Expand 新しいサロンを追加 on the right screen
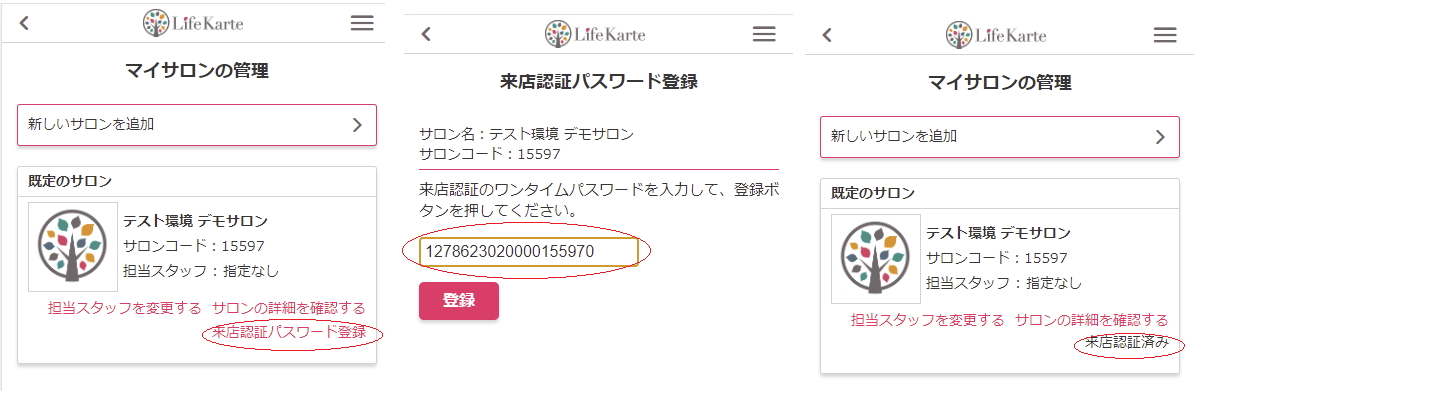This screenshot has width=1445, height=400. pos(1000,137)
